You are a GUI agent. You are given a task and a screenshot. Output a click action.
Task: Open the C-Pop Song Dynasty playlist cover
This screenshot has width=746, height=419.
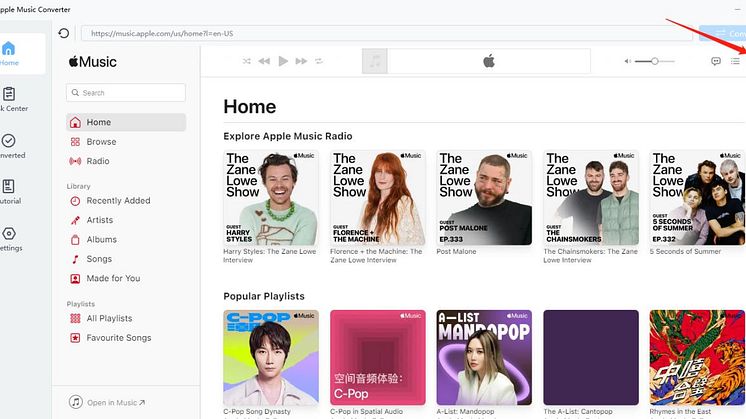[271, 358]
